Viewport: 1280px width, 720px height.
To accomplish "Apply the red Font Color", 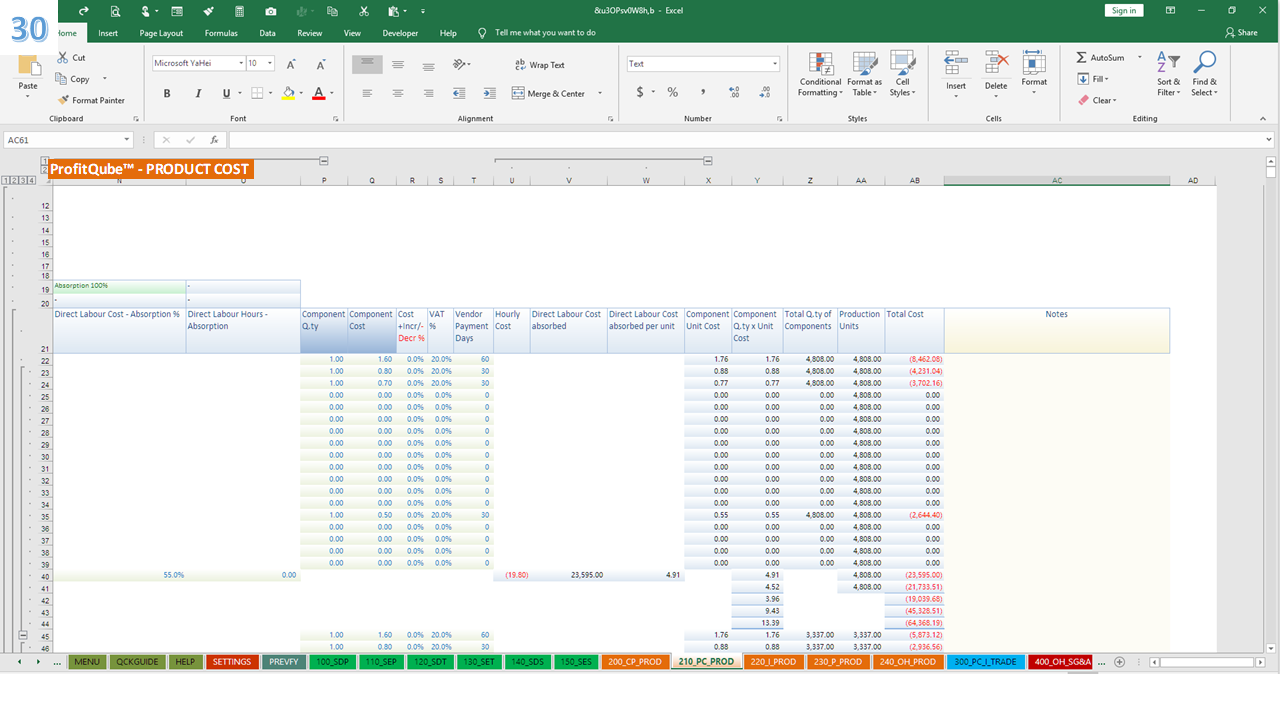I will 318,93.
